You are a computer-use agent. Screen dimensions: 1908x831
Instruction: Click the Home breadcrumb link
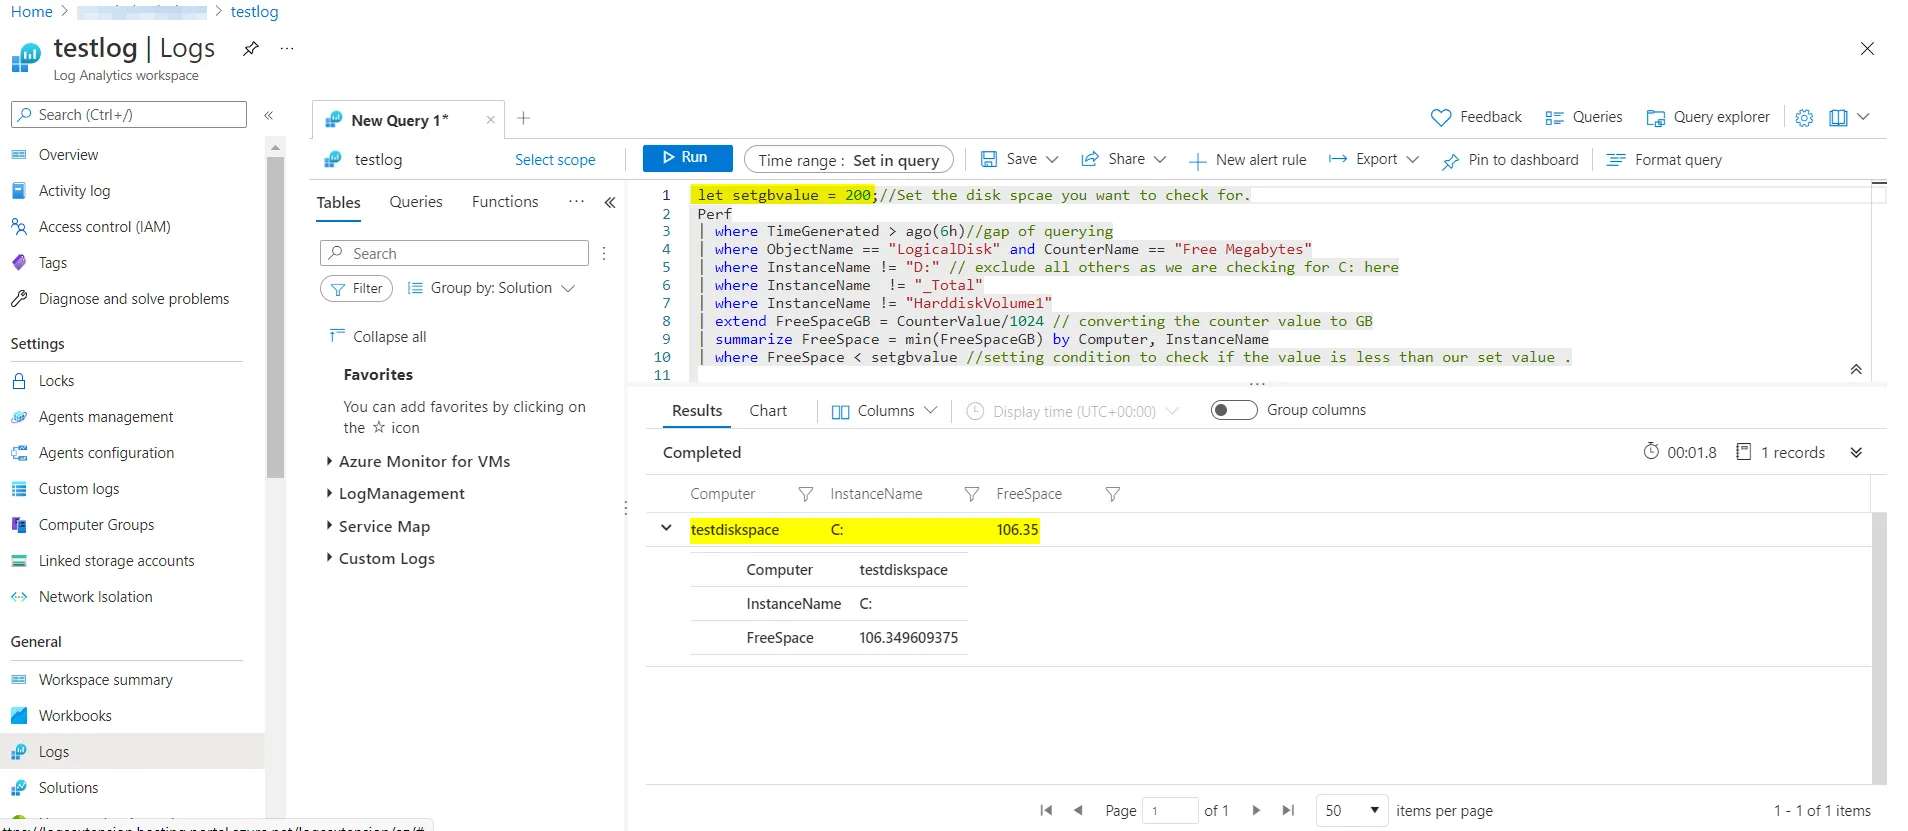(32, 12)
